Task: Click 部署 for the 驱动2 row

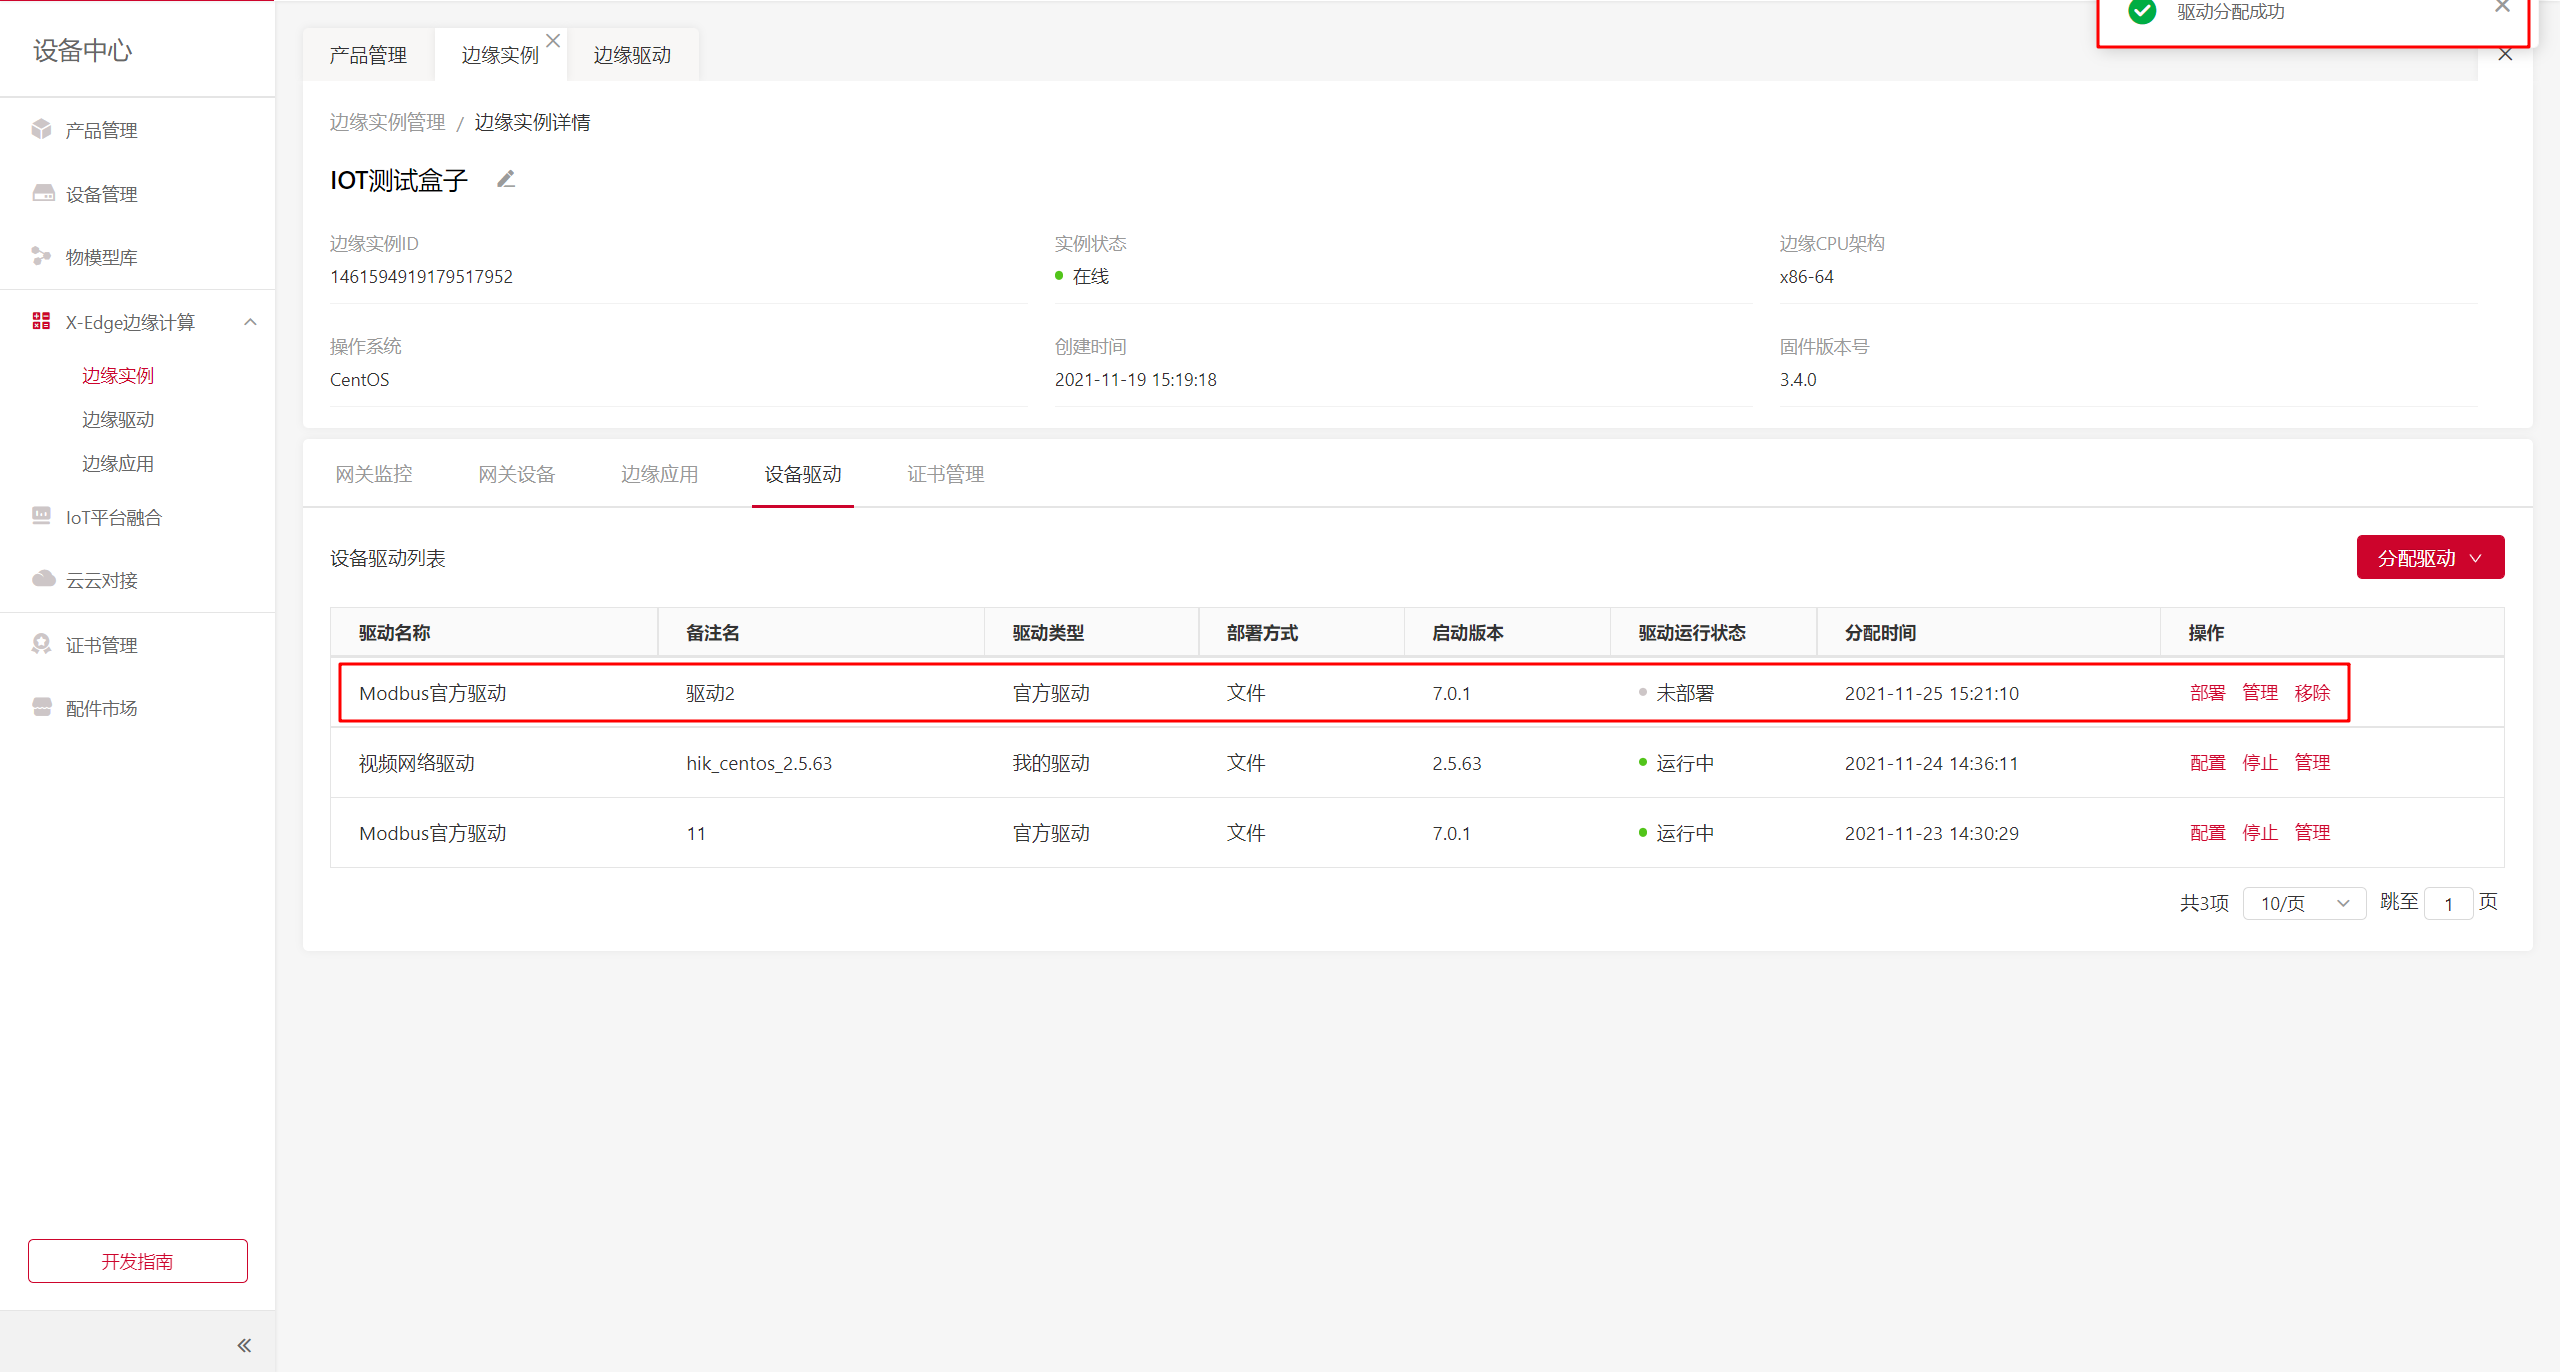Action: (x=2207, y=693)
